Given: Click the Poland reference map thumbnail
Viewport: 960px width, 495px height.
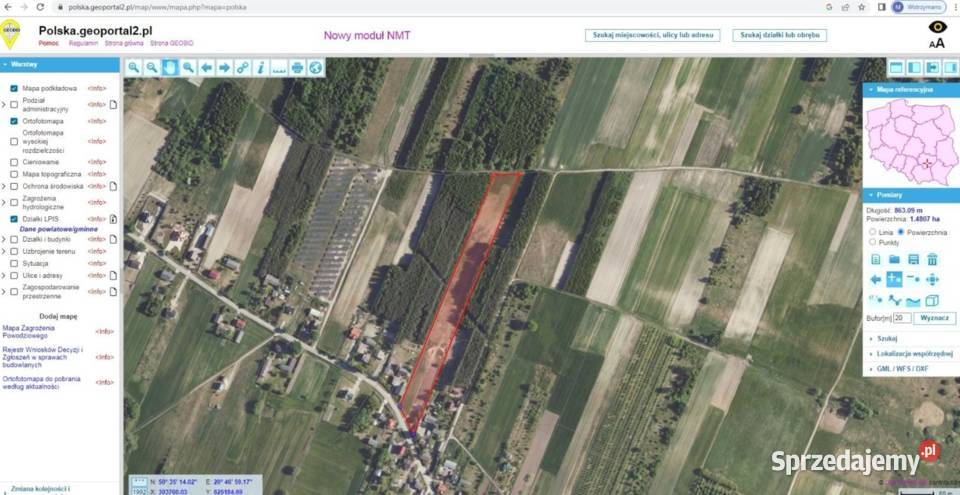Looking at the screenshot, I should [911, 142].
